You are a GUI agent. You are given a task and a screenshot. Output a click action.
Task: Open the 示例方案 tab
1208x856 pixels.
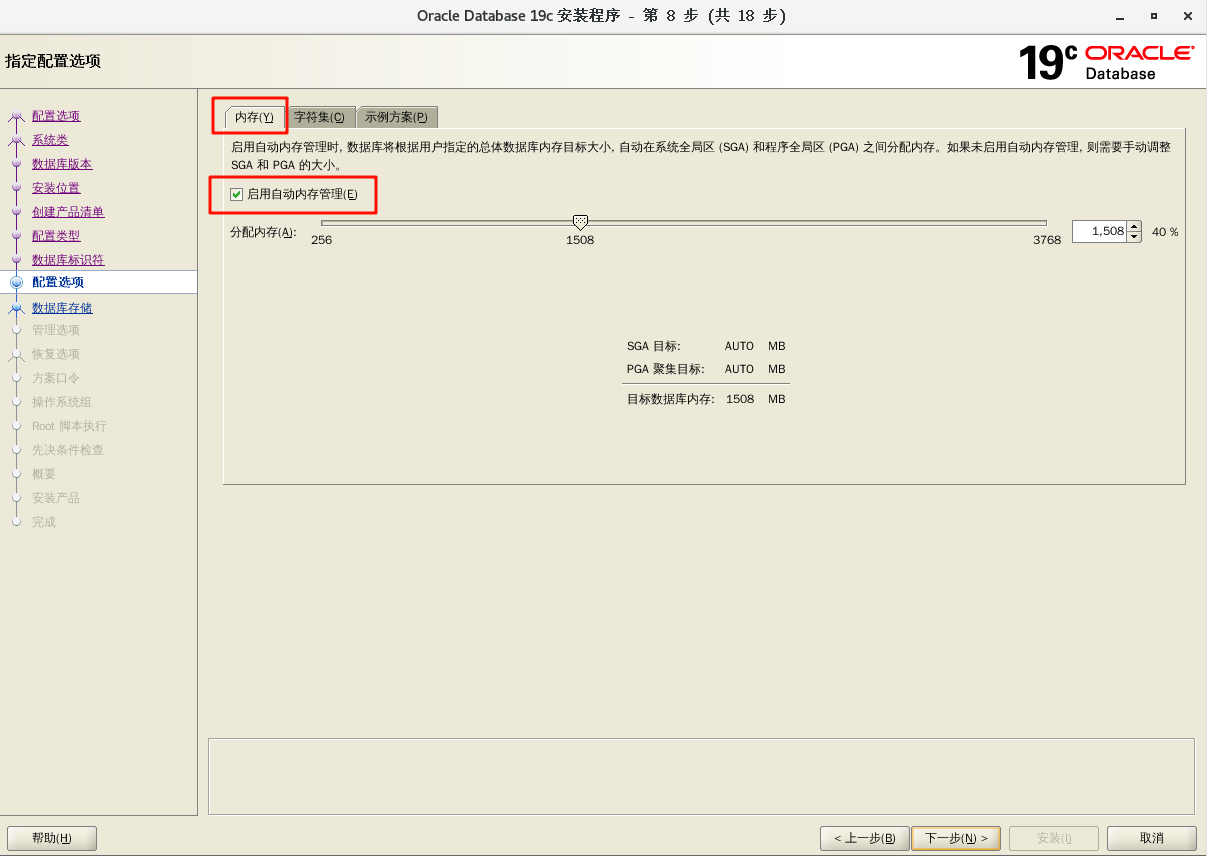396,117
